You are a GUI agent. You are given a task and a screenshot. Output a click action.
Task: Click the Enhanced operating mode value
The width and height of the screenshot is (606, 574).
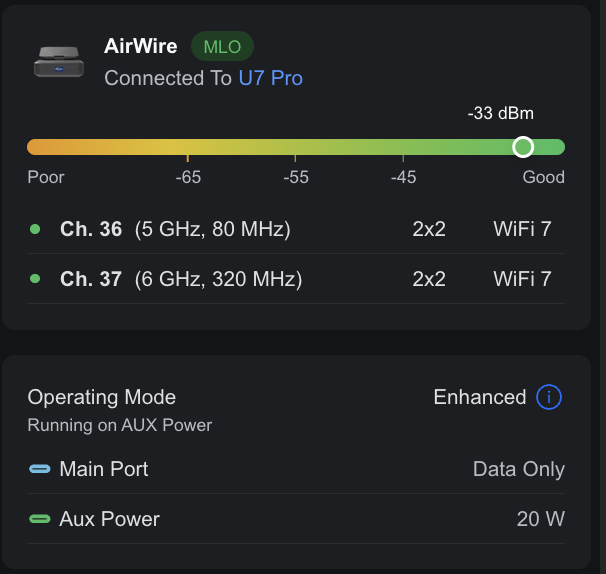click(479, 397)
